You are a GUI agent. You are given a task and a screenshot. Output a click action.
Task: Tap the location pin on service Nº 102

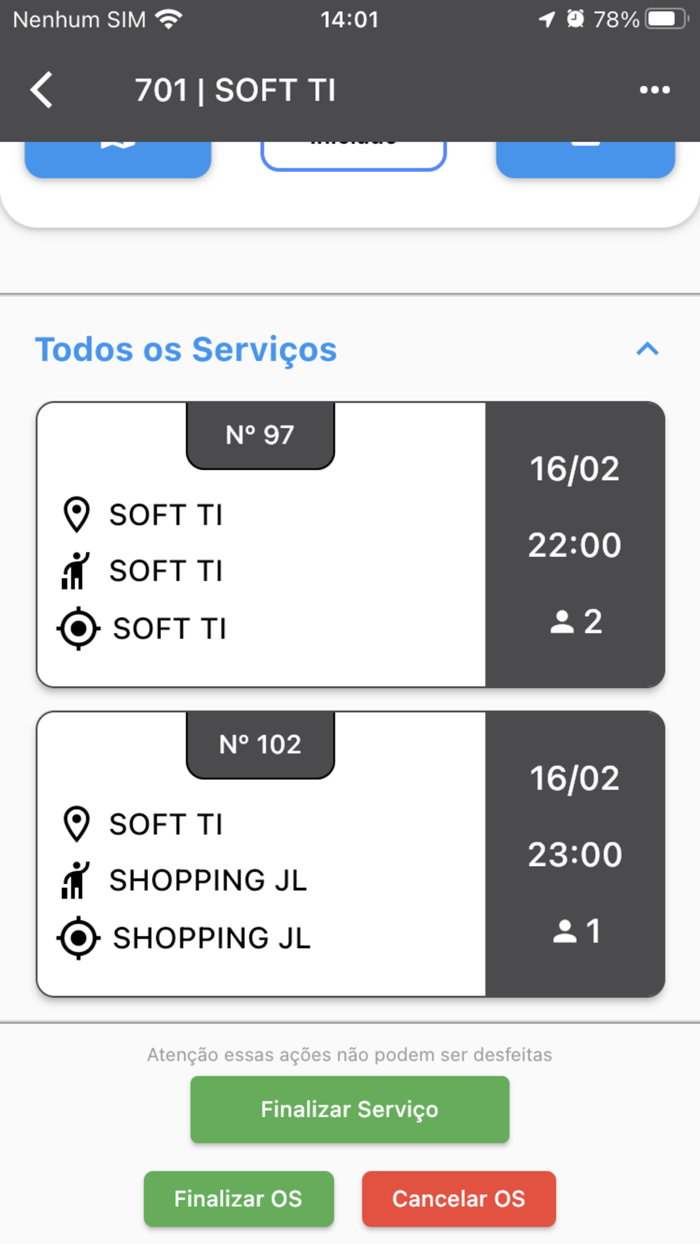coord(76,823)
